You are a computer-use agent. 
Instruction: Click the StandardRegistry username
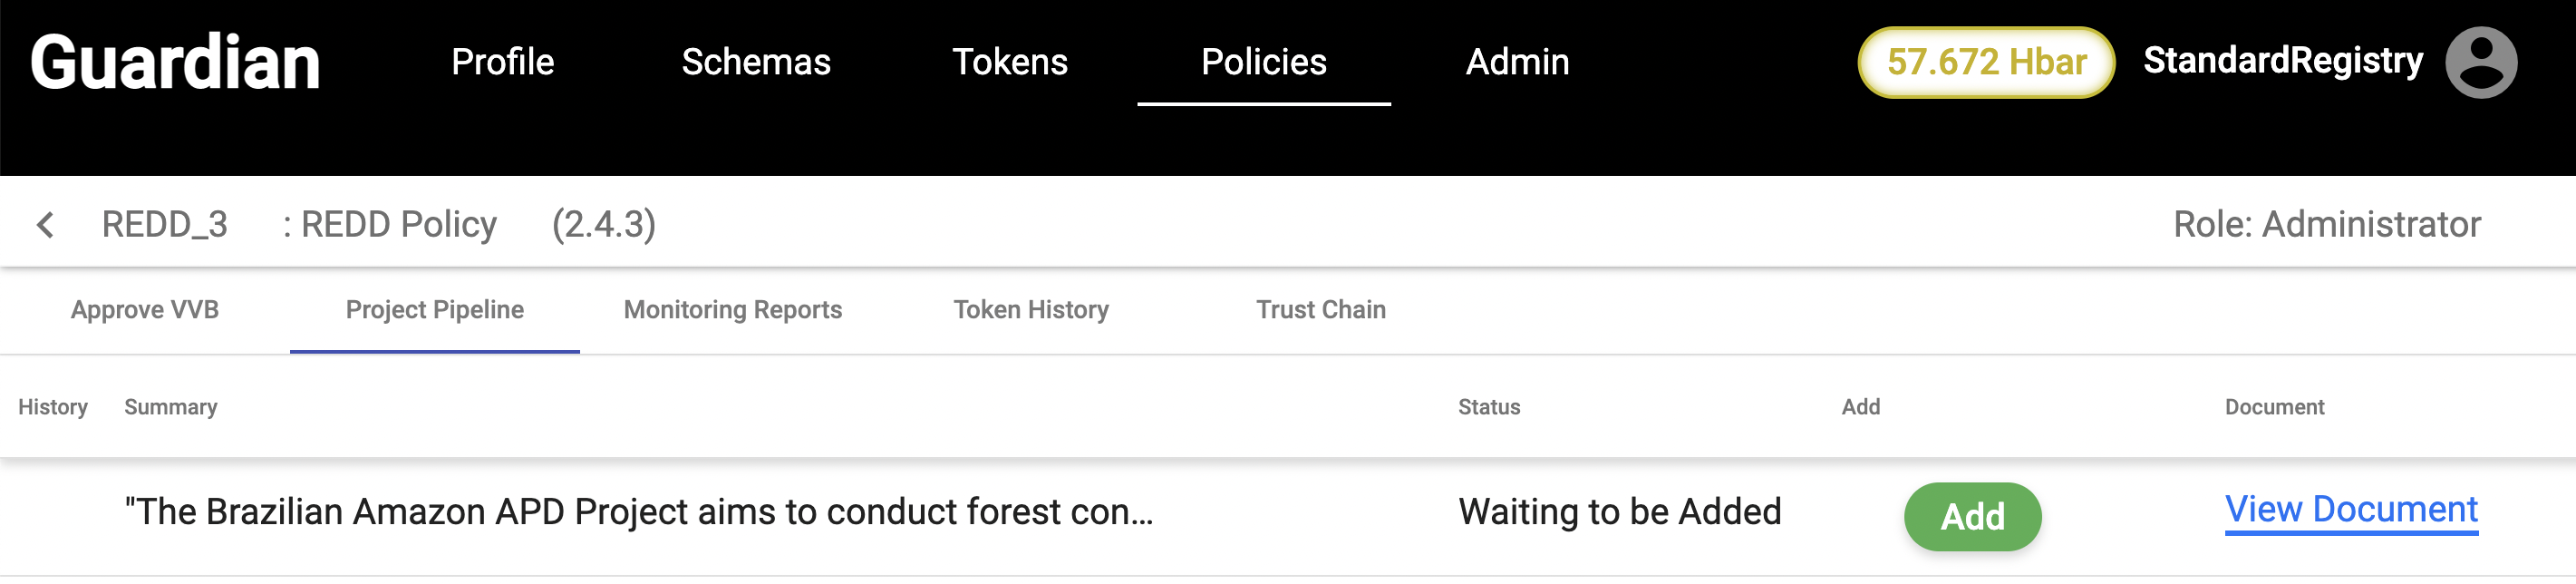2282,61
